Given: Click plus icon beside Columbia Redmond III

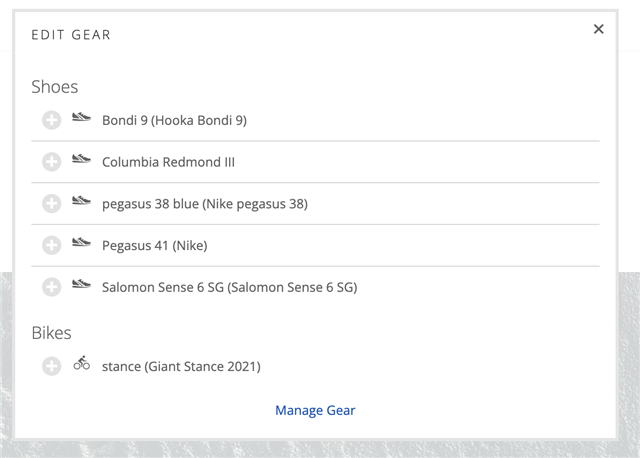Looking at the screenshot, I should point(52,162).
